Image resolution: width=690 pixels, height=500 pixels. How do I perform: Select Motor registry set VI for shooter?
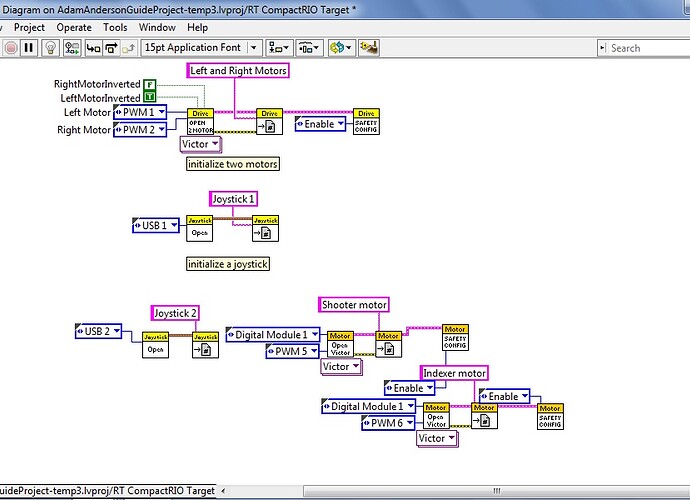[389, 344]
